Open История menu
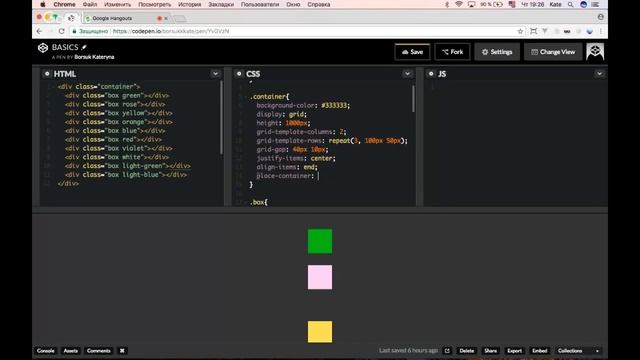The height and width of the screenshot is (360, 640). point(189,4)
